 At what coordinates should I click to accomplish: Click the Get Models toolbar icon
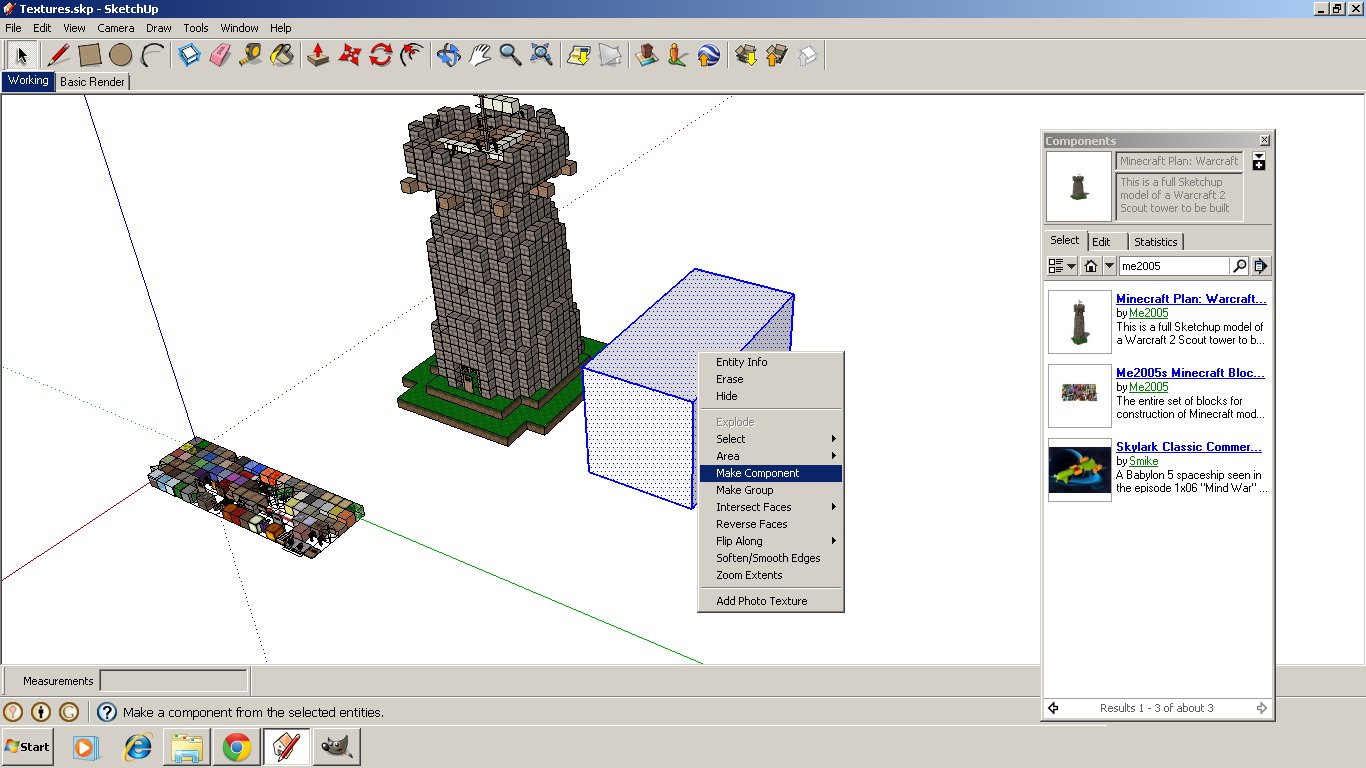[745, 55]
